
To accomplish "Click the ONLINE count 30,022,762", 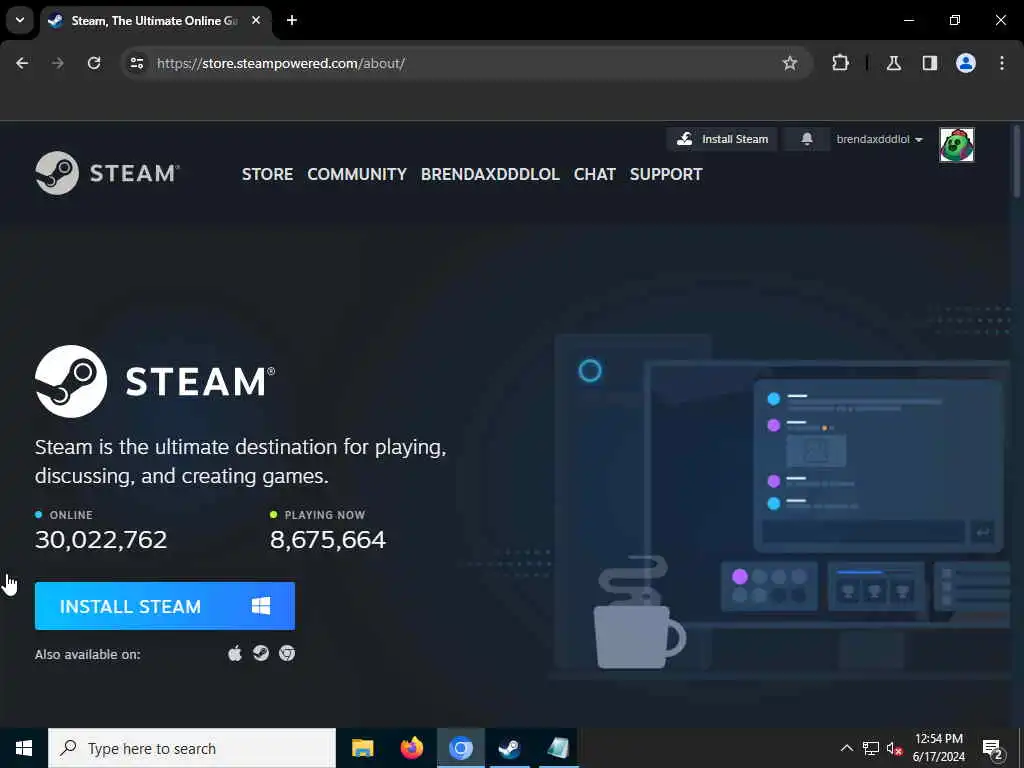I will [x=101, y=539].
